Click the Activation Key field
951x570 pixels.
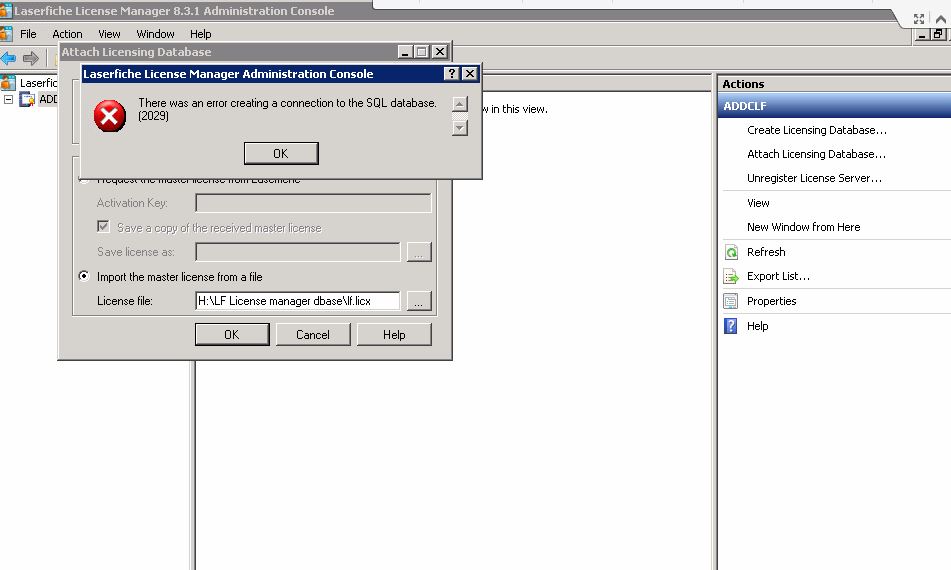(314, 203)
